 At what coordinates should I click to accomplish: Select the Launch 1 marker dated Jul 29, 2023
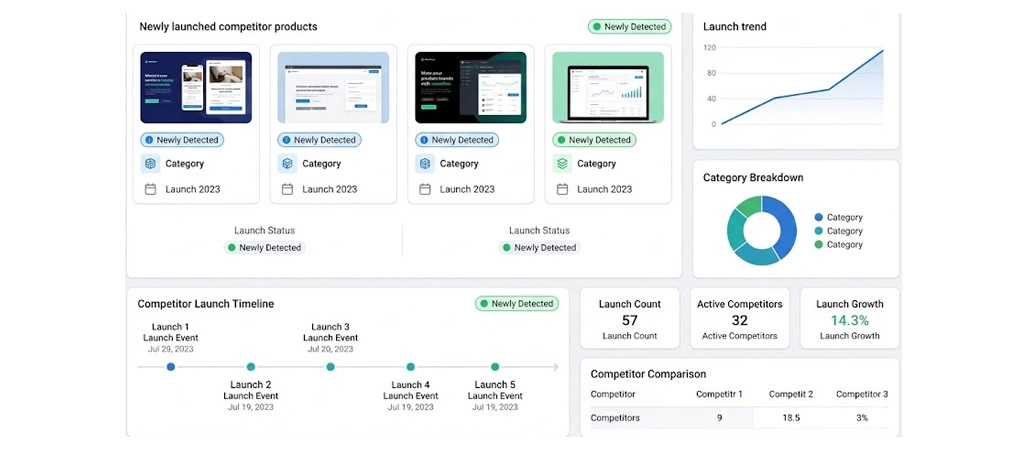(171, 367)
